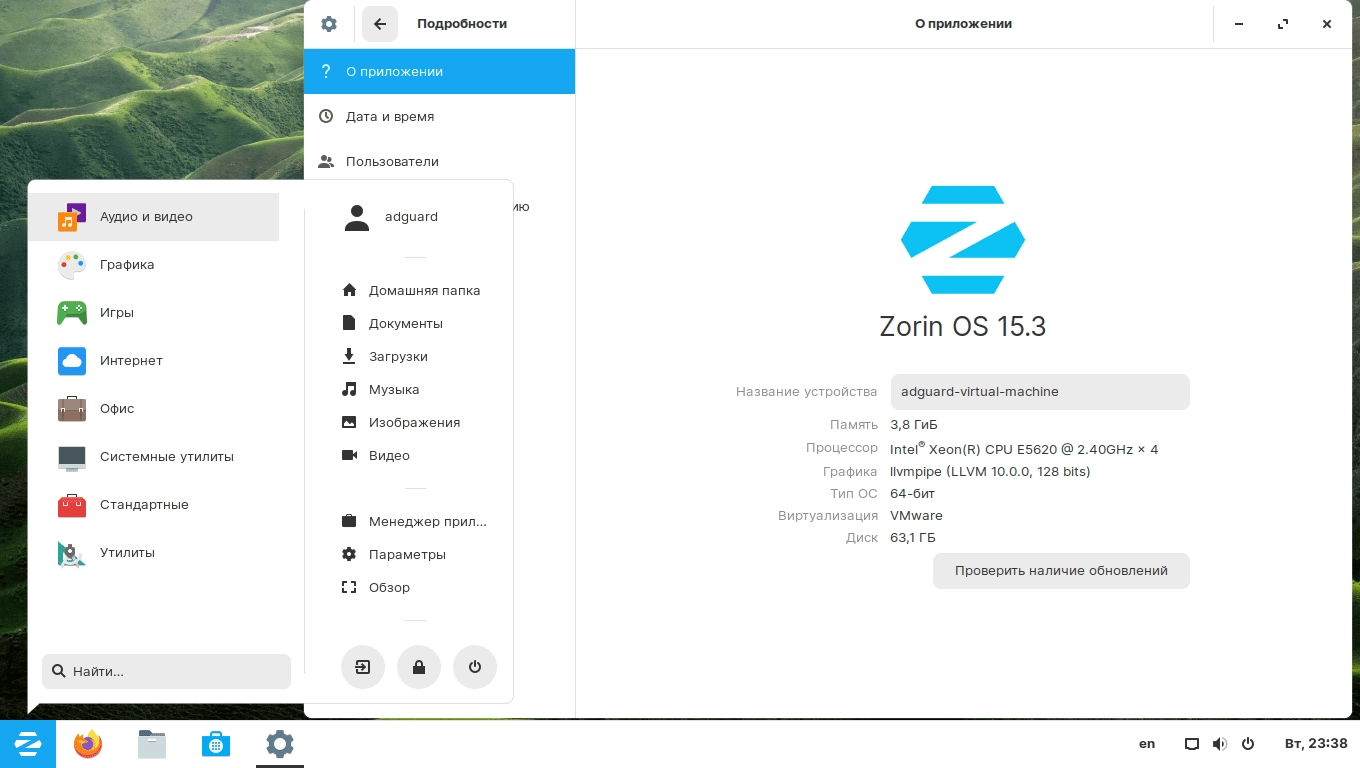Click the back arrow in Settings header
The image size is (1360, 768).
[380, 24]
